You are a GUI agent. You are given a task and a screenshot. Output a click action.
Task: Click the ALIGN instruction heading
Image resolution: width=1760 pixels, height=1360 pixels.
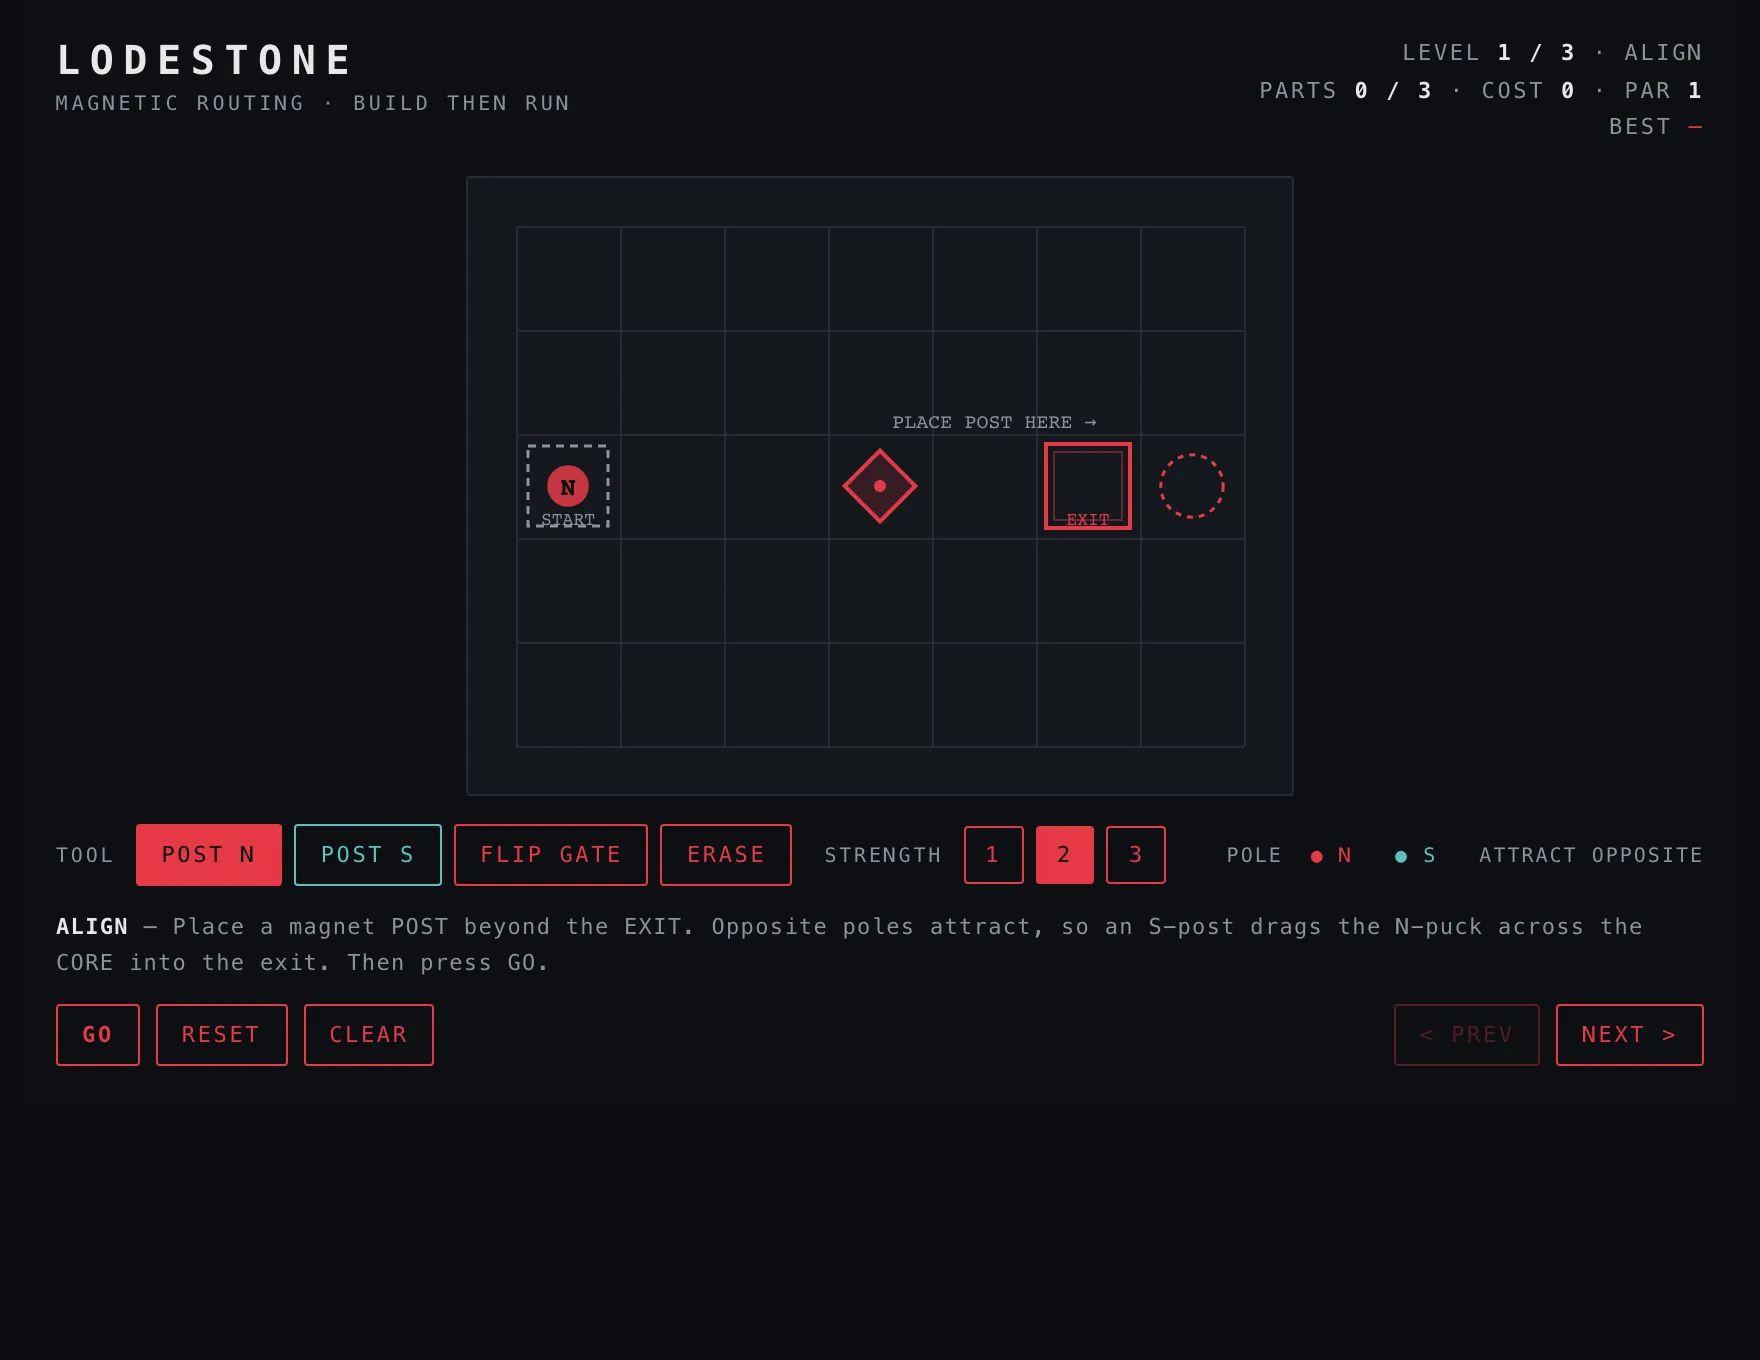click(92, 927)
